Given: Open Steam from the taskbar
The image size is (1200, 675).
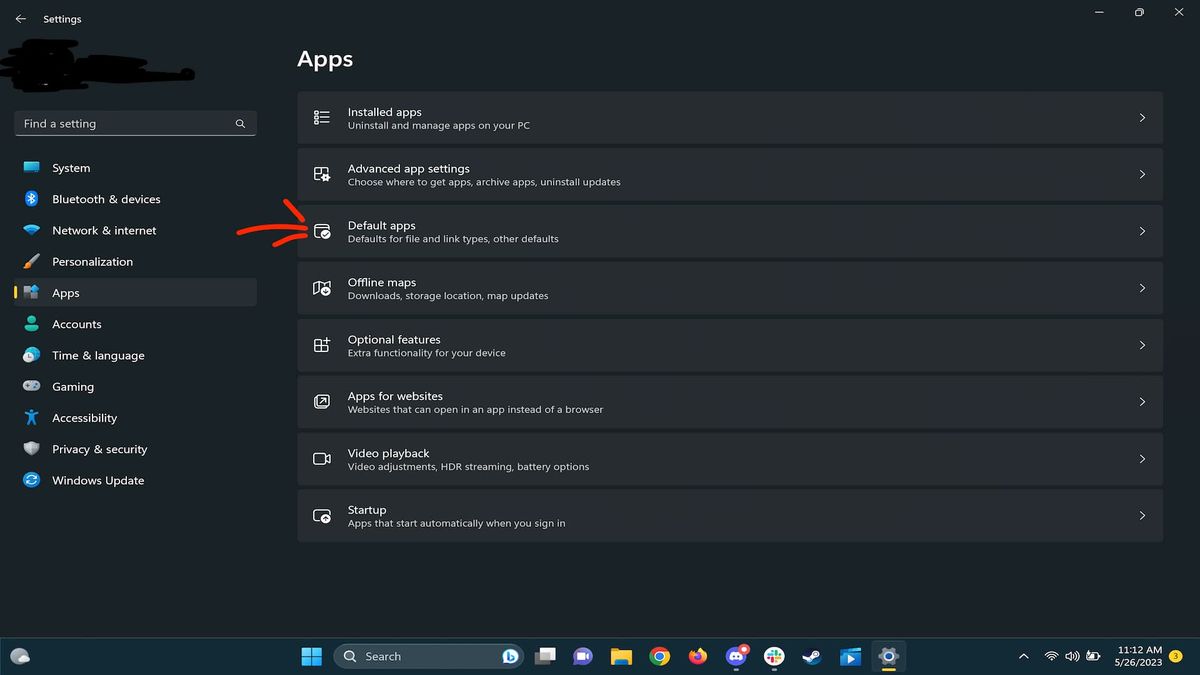Looking at the screenshot, I should click(x=811, y=656).
